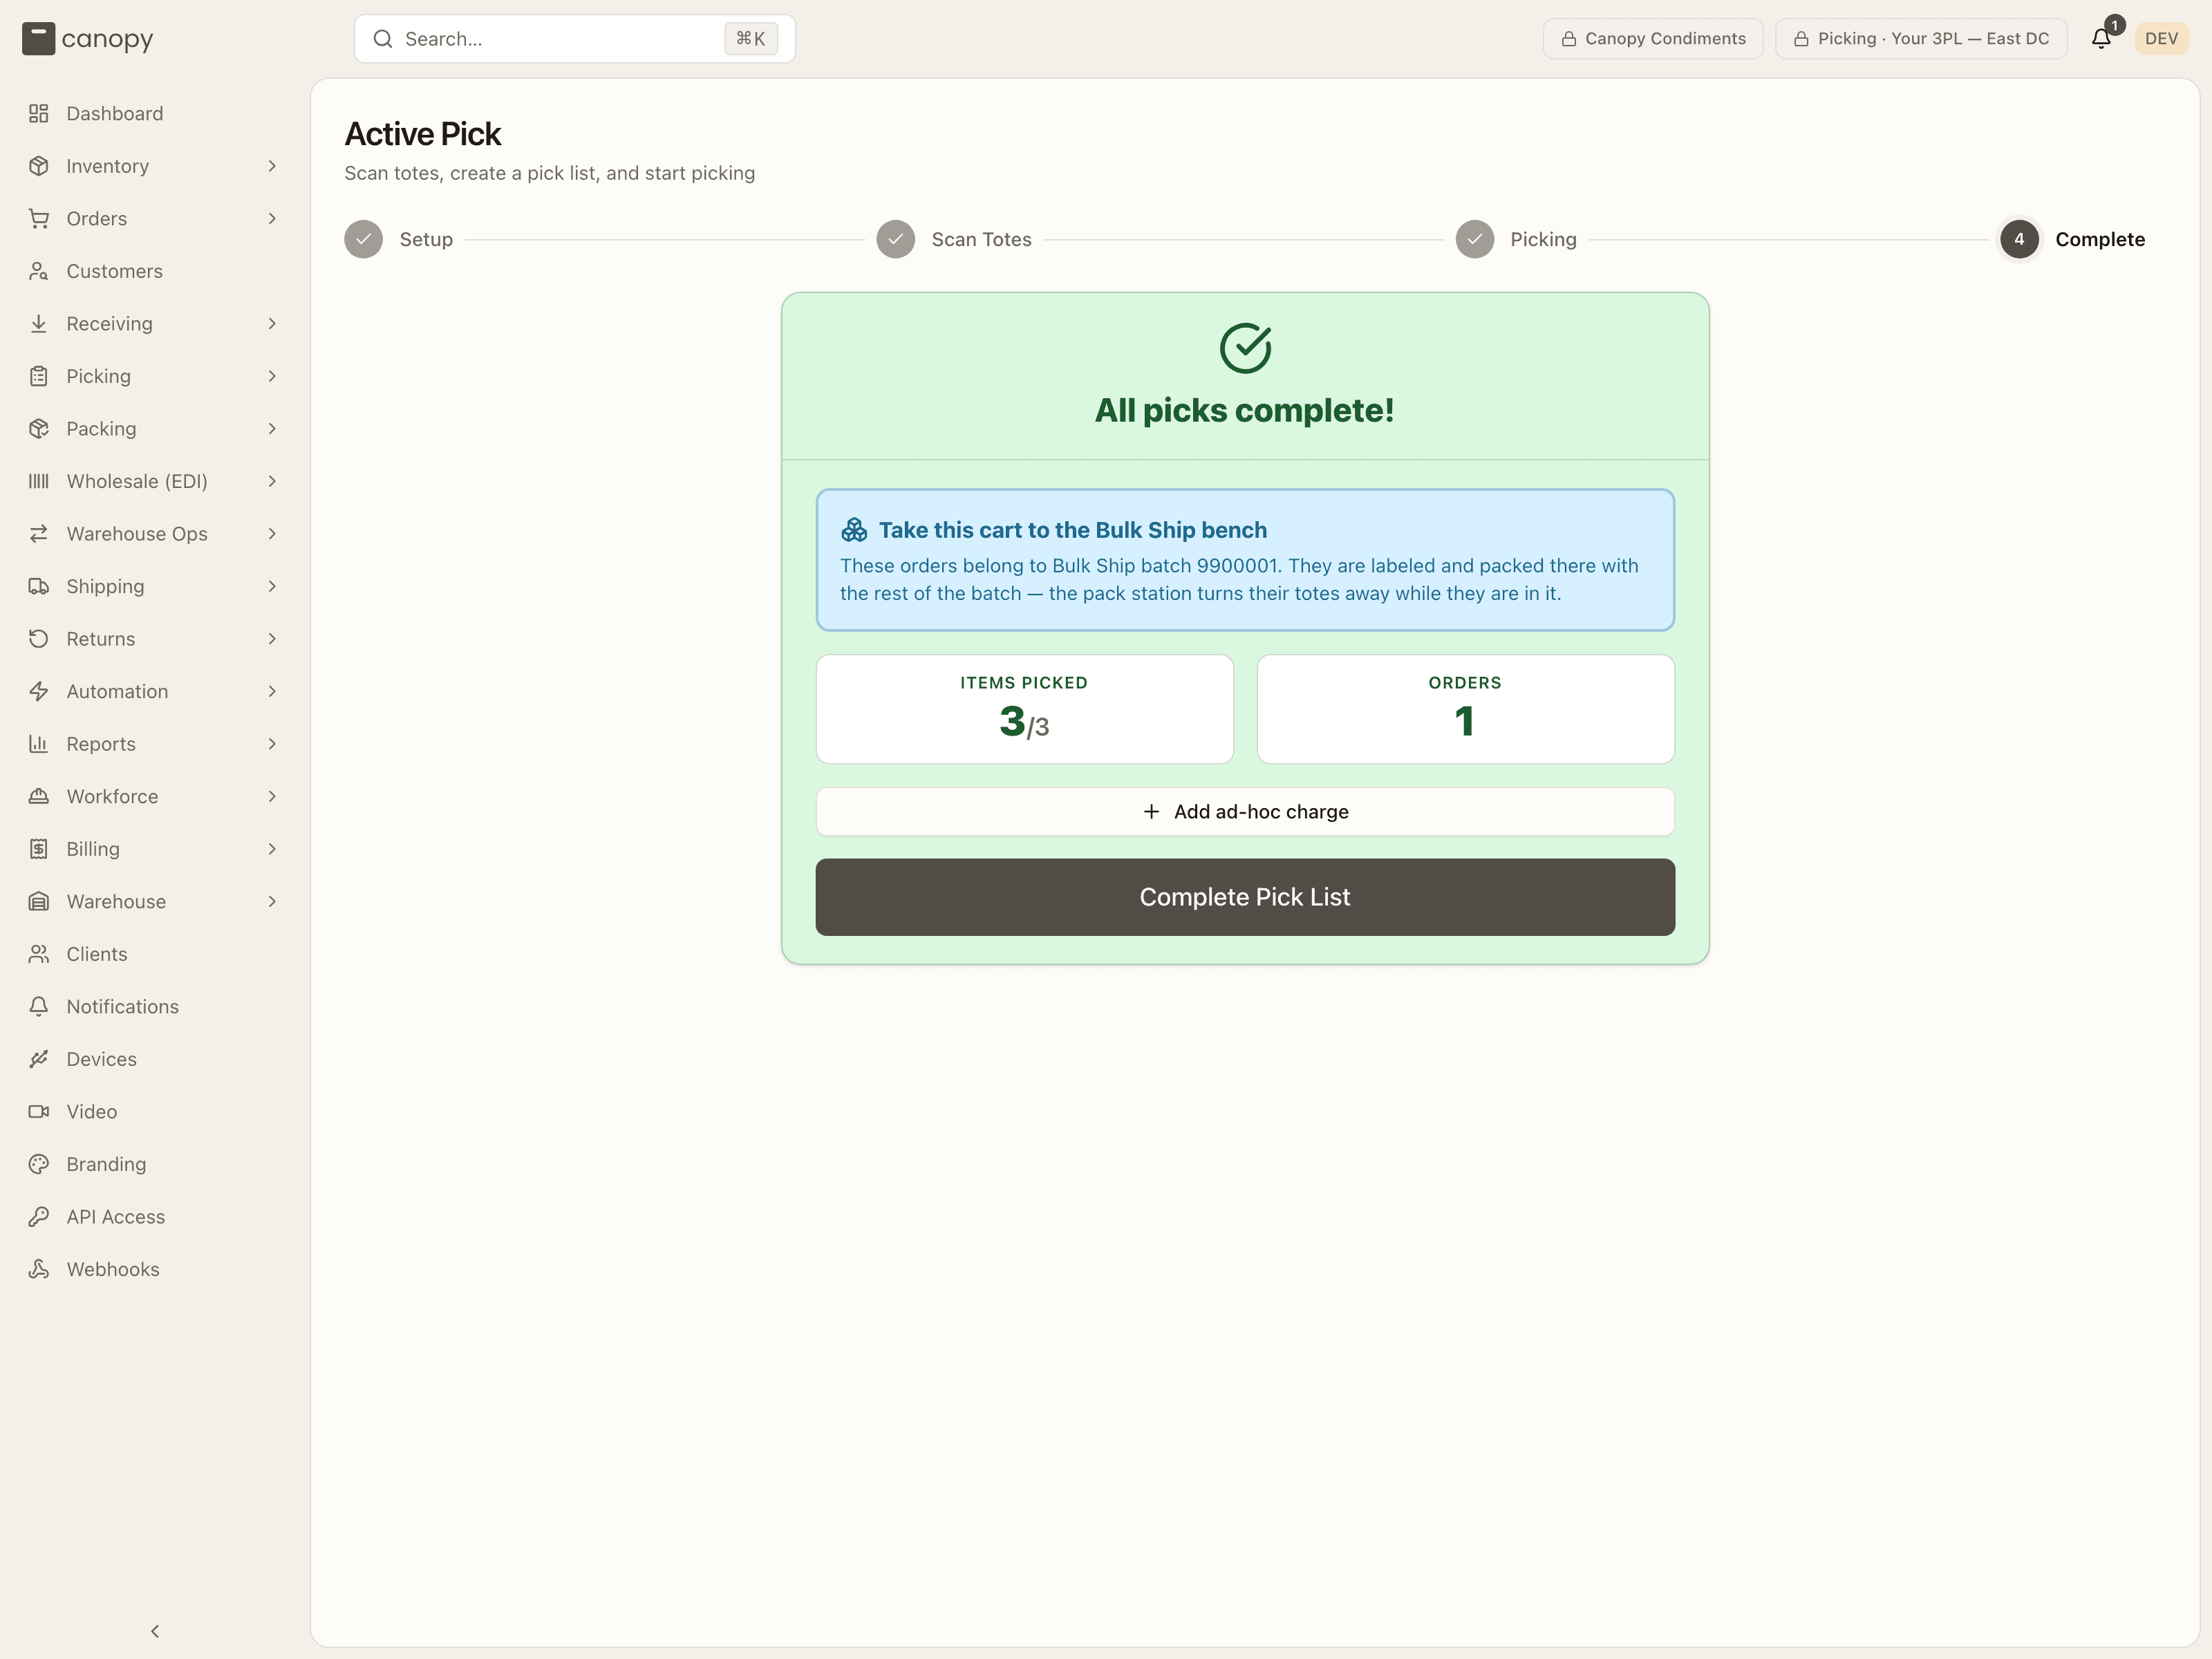The image size is (2212, 1659).
Task: Click the search magnifier icon
Action: click(382, 39)
